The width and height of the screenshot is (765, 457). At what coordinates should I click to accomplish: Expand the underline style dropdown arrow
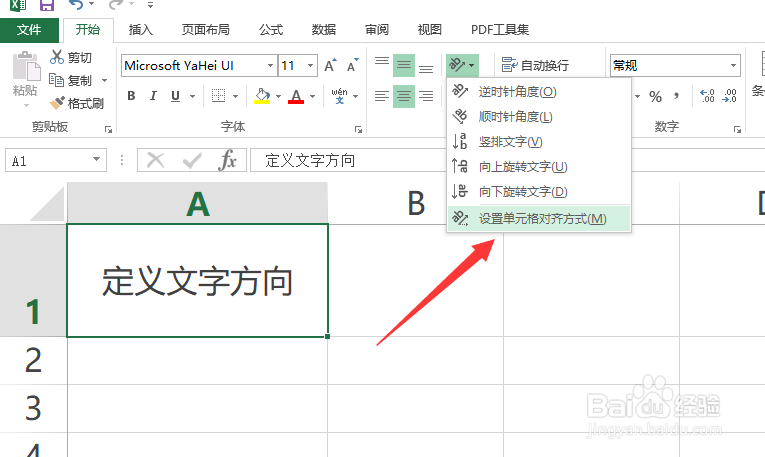(192, 96)
